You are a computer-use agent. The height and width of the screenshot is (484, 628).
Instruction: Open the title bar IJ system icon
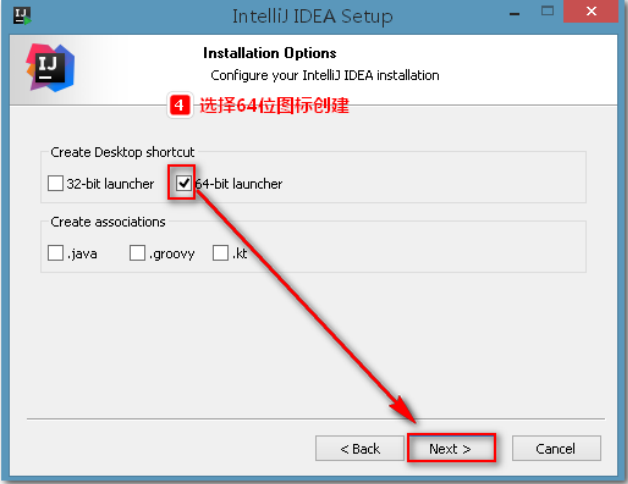click(22, 16)
